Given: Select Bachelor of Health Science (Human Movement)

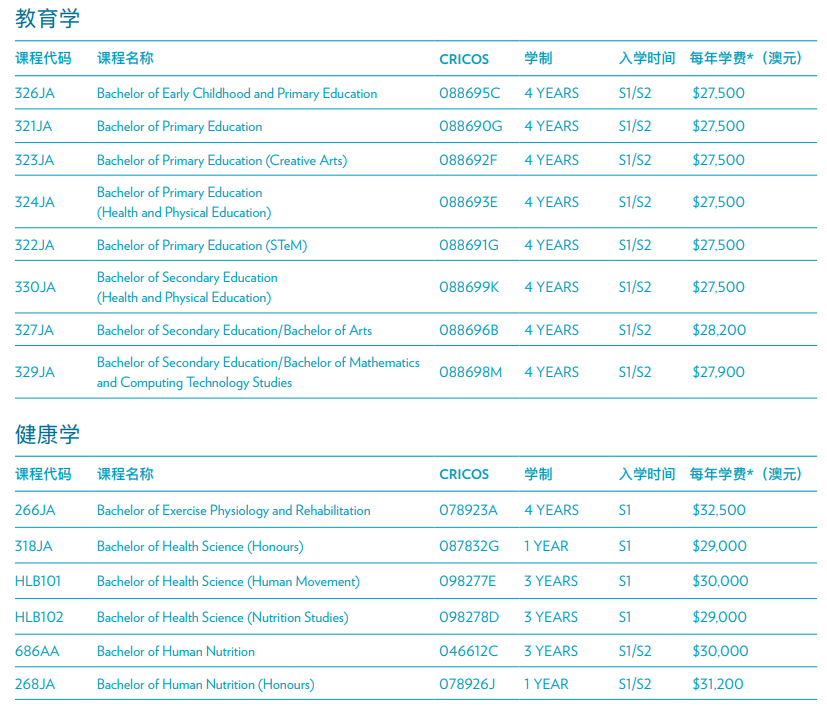Looking at the screenshot, I should pyautogui.click(x=228, y=582).
